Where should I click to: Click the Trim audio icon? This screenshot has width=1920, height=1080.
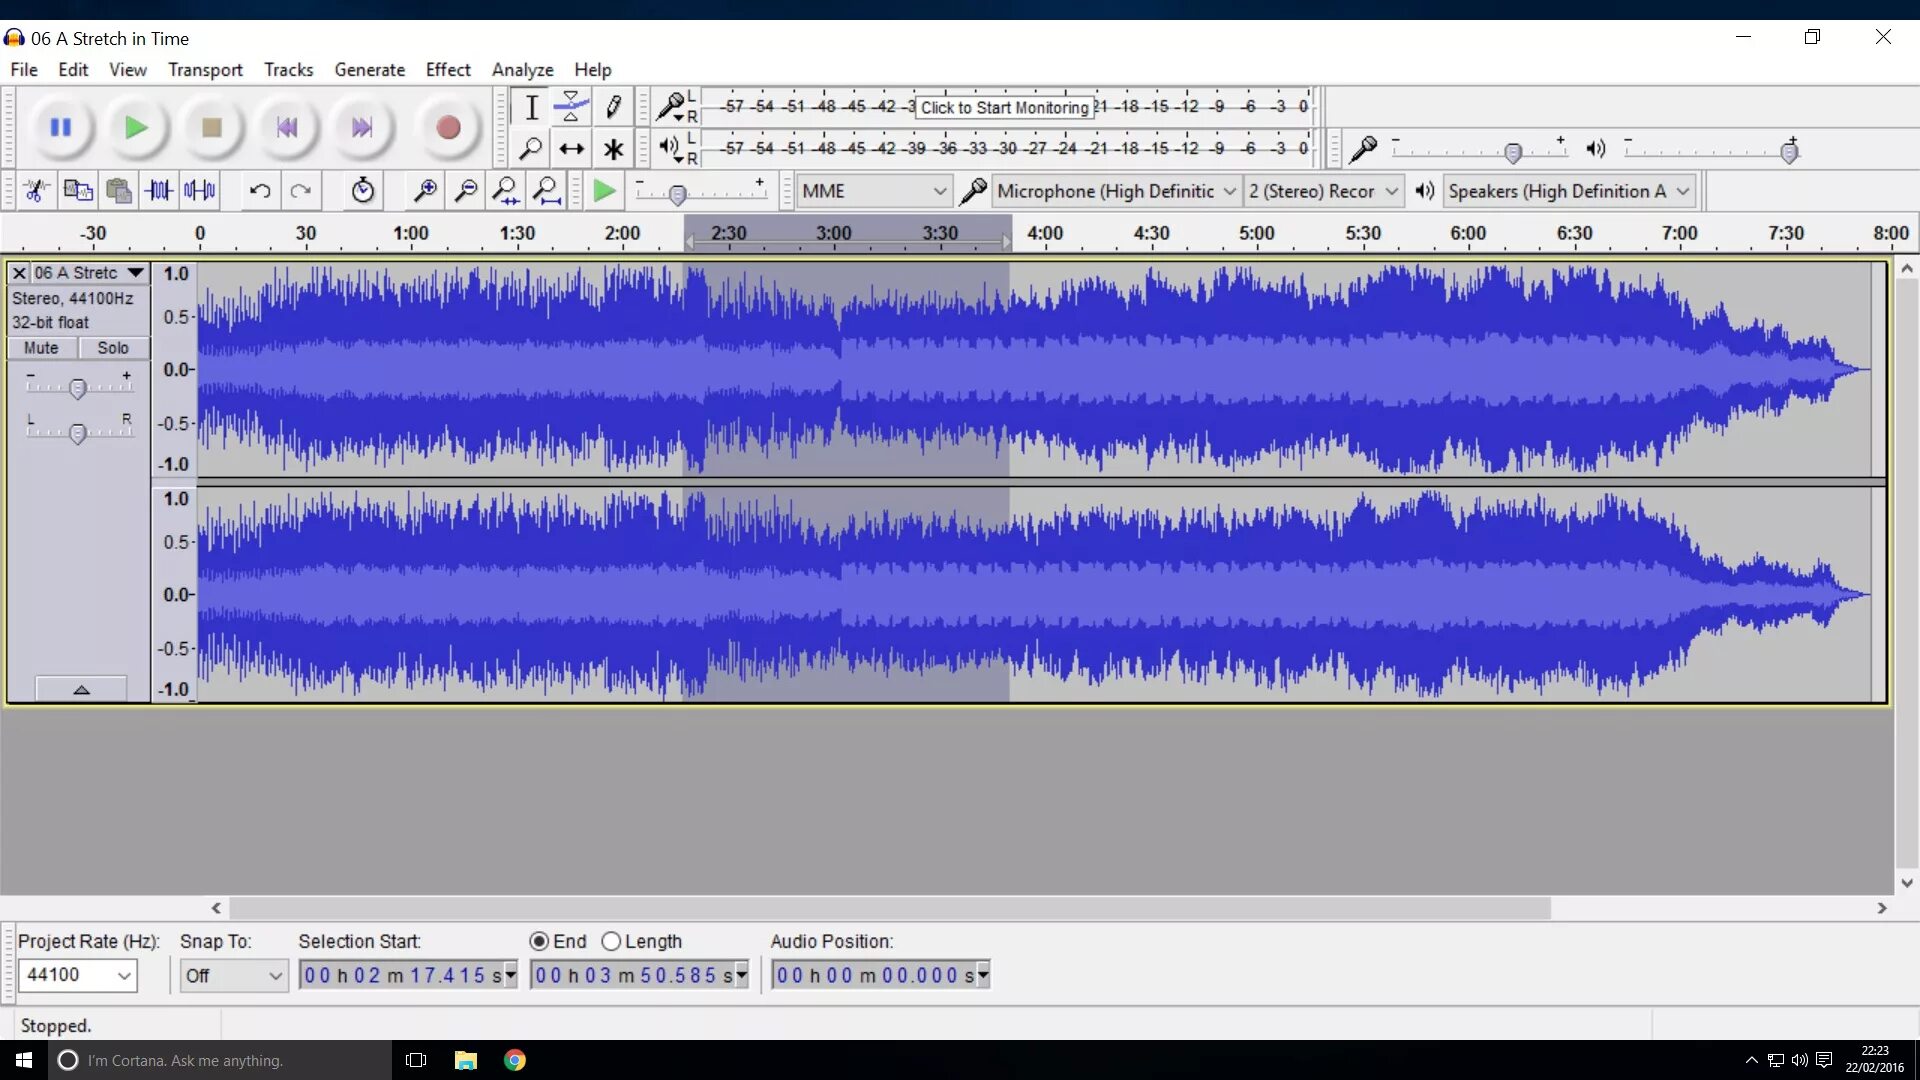tap(159, 190)
